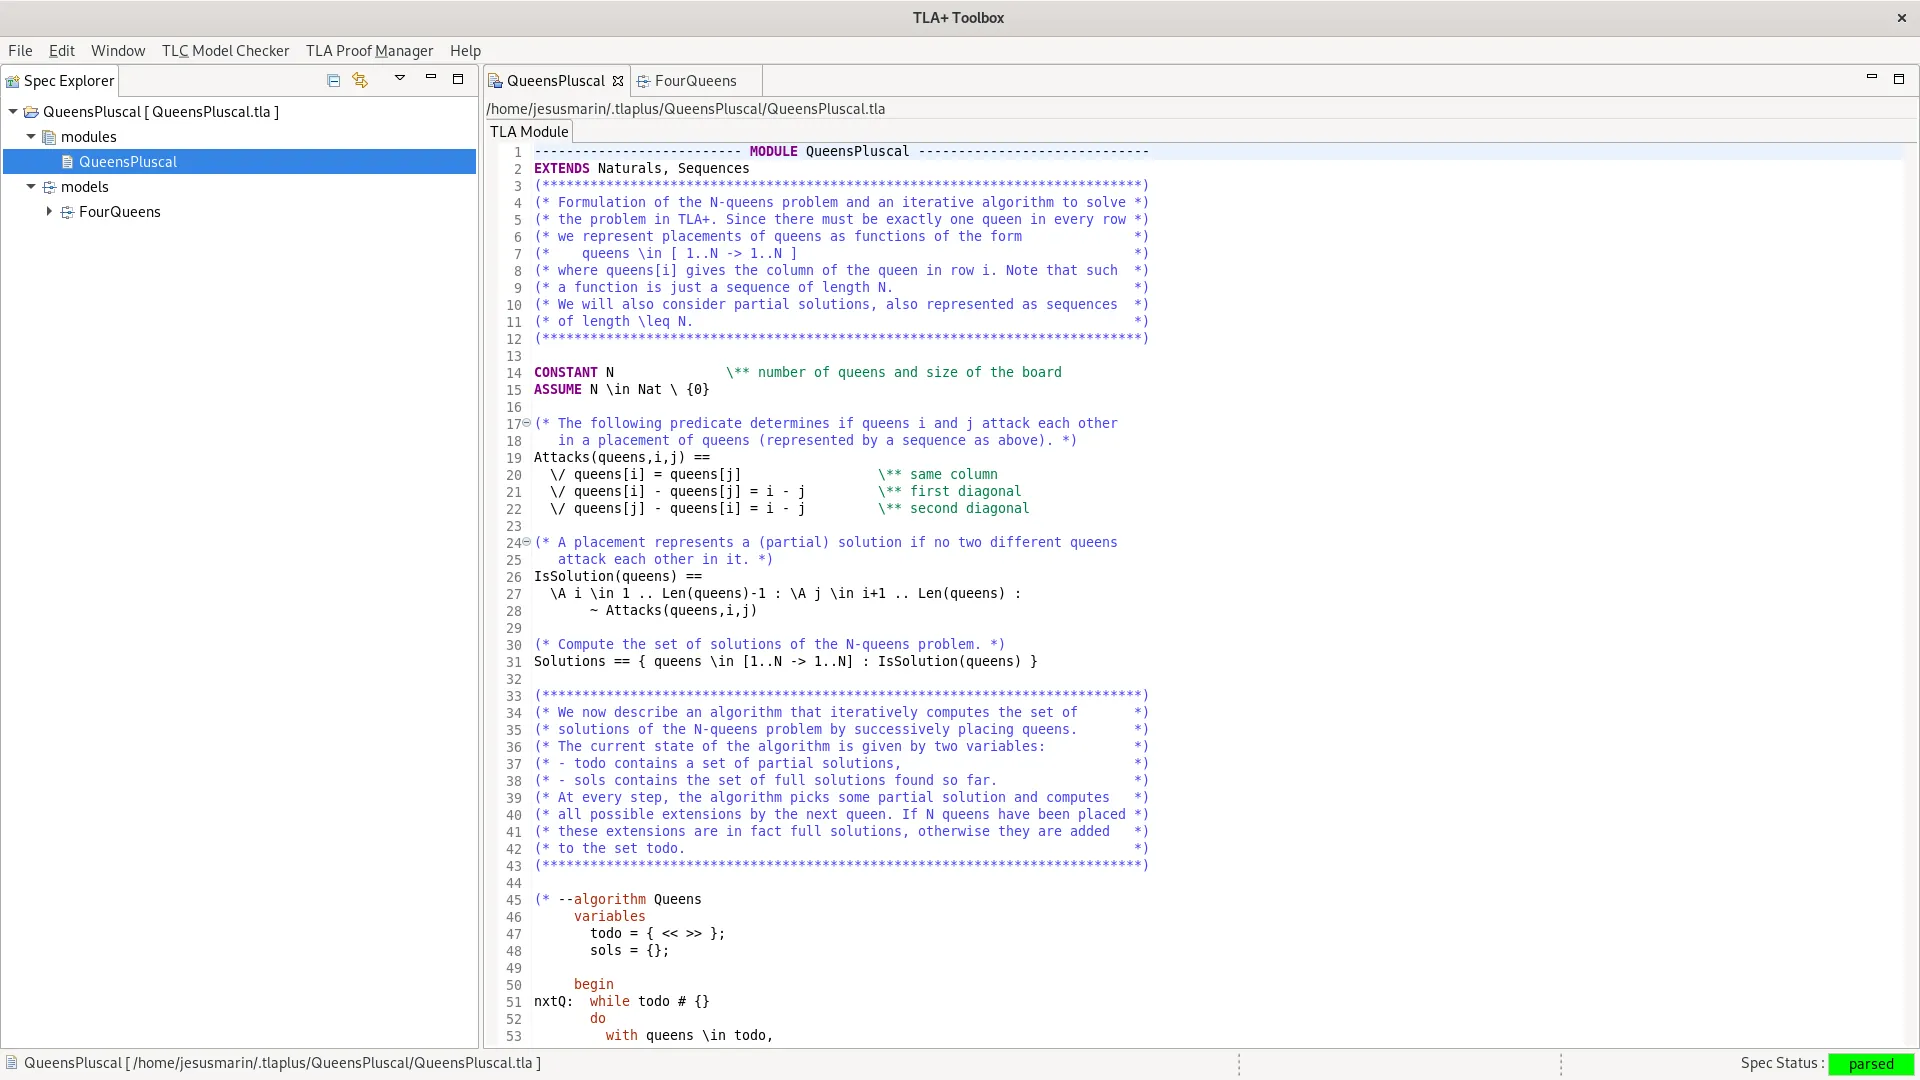The image size is (1920, 1080).
Task: Click the file path in the status bar
Action: (282, 1063)
